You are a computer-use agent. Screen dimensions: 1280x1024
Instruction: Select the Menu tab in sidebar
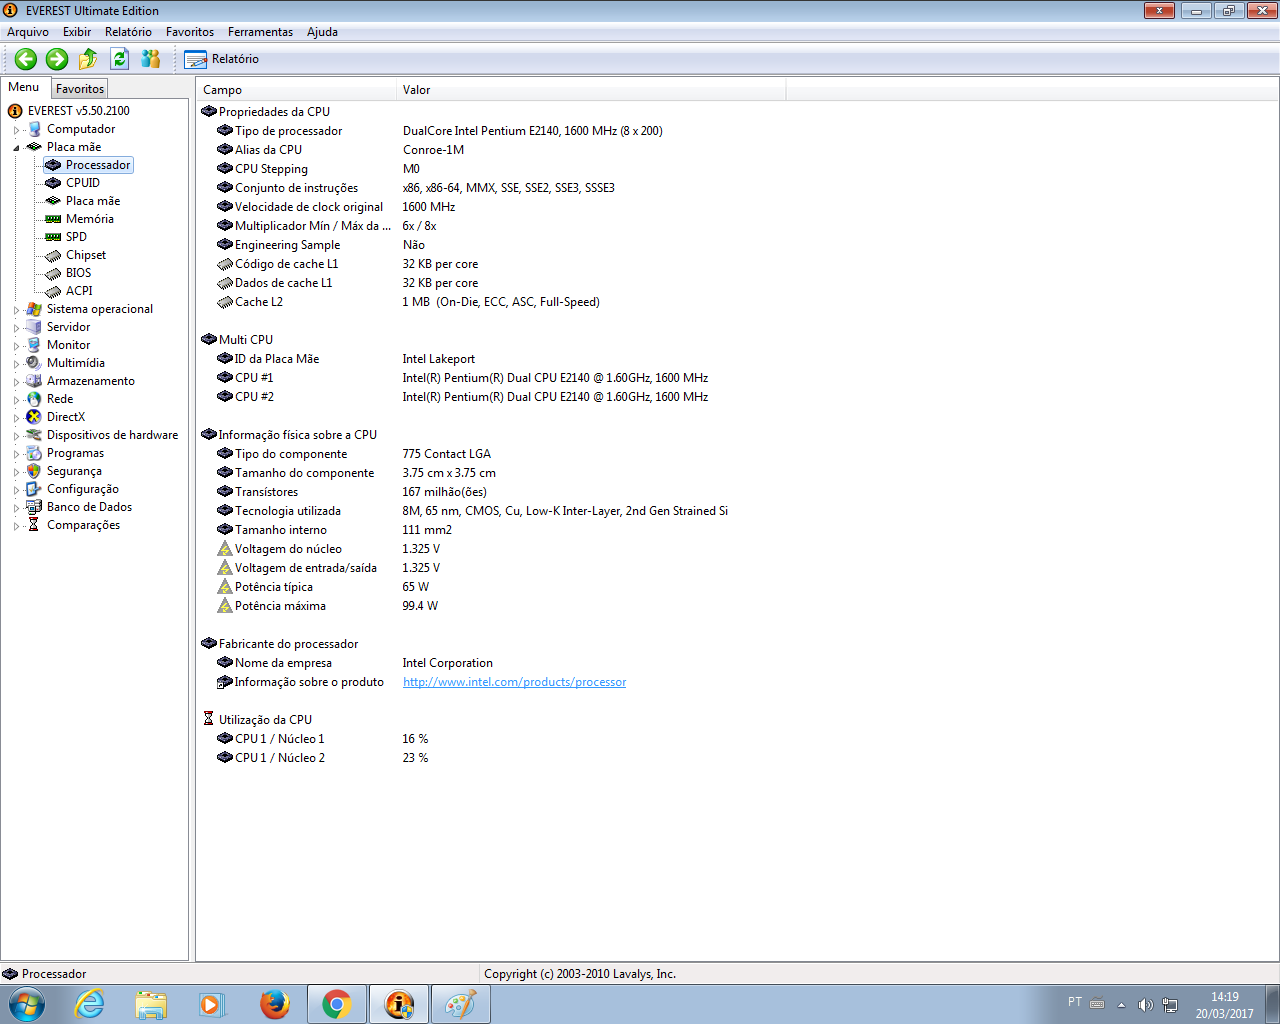[x=24, y=87]
